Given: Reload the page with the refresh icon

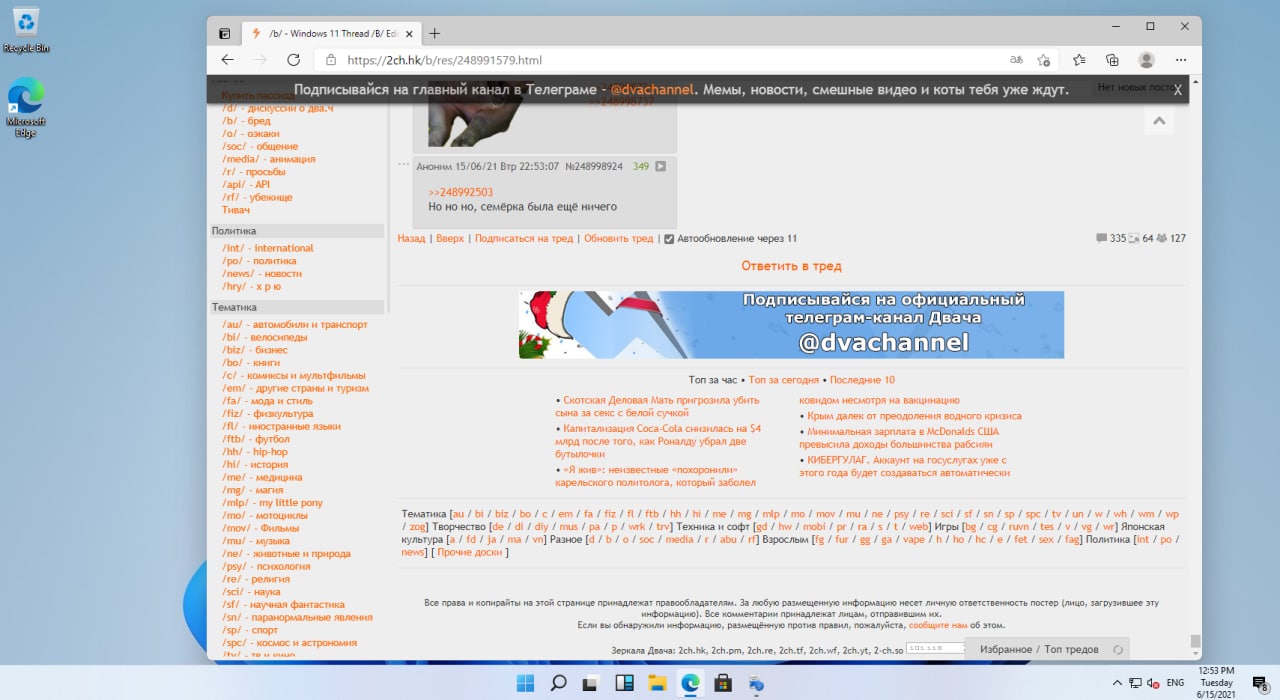Looking at the screenshot, I should [293, 60].
